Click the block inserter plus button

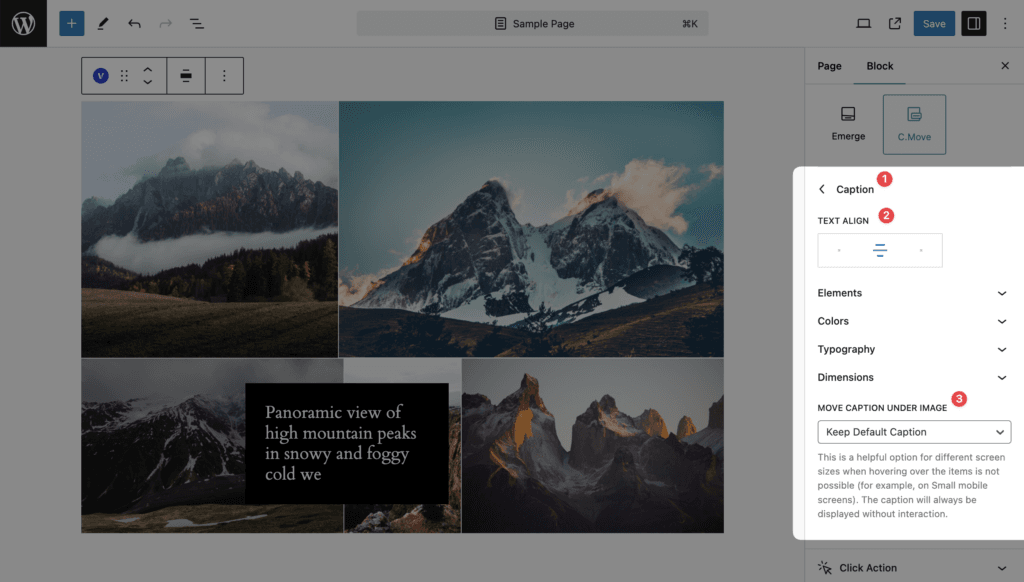click(72, 24)
